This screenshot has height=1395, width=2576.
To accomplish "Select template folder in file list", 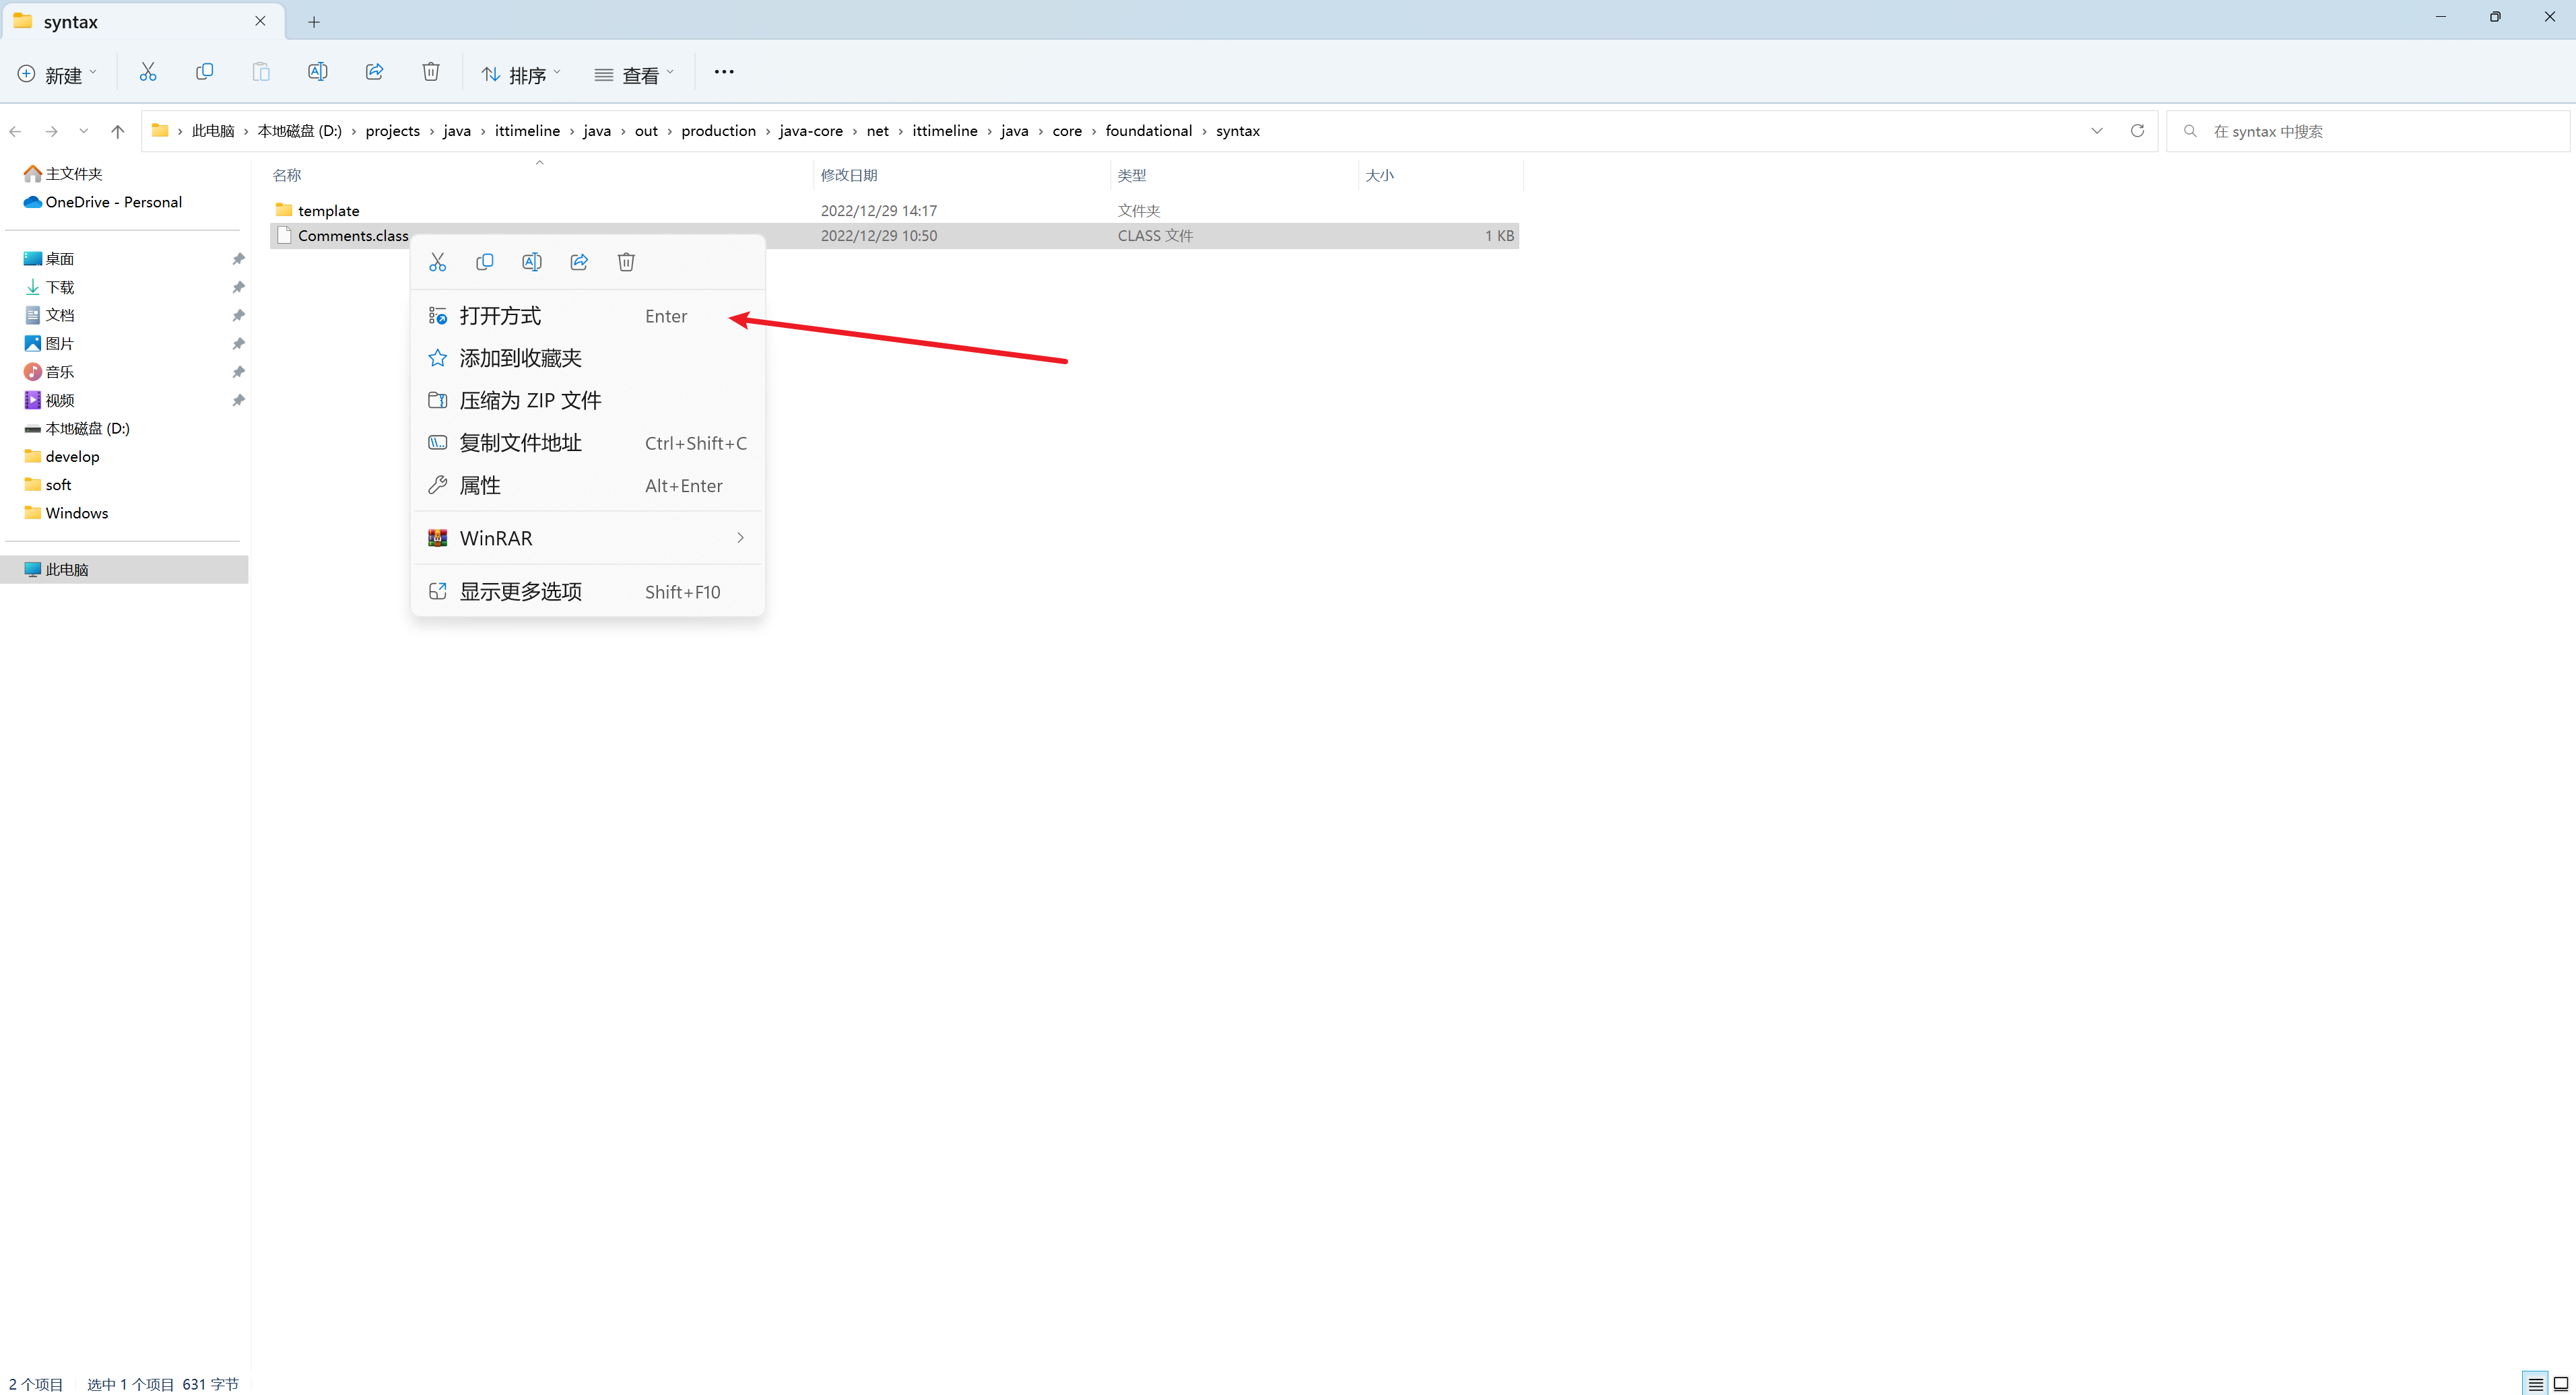I will coord(330,209).
